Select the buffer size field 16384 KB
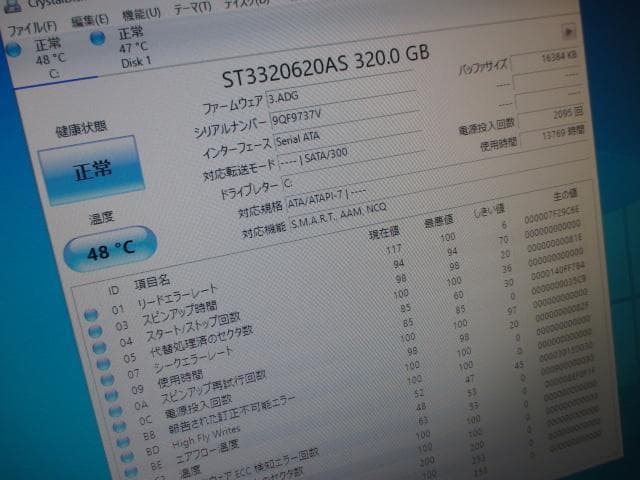This screenshot has height=480, width=640. tap(544, 59)
